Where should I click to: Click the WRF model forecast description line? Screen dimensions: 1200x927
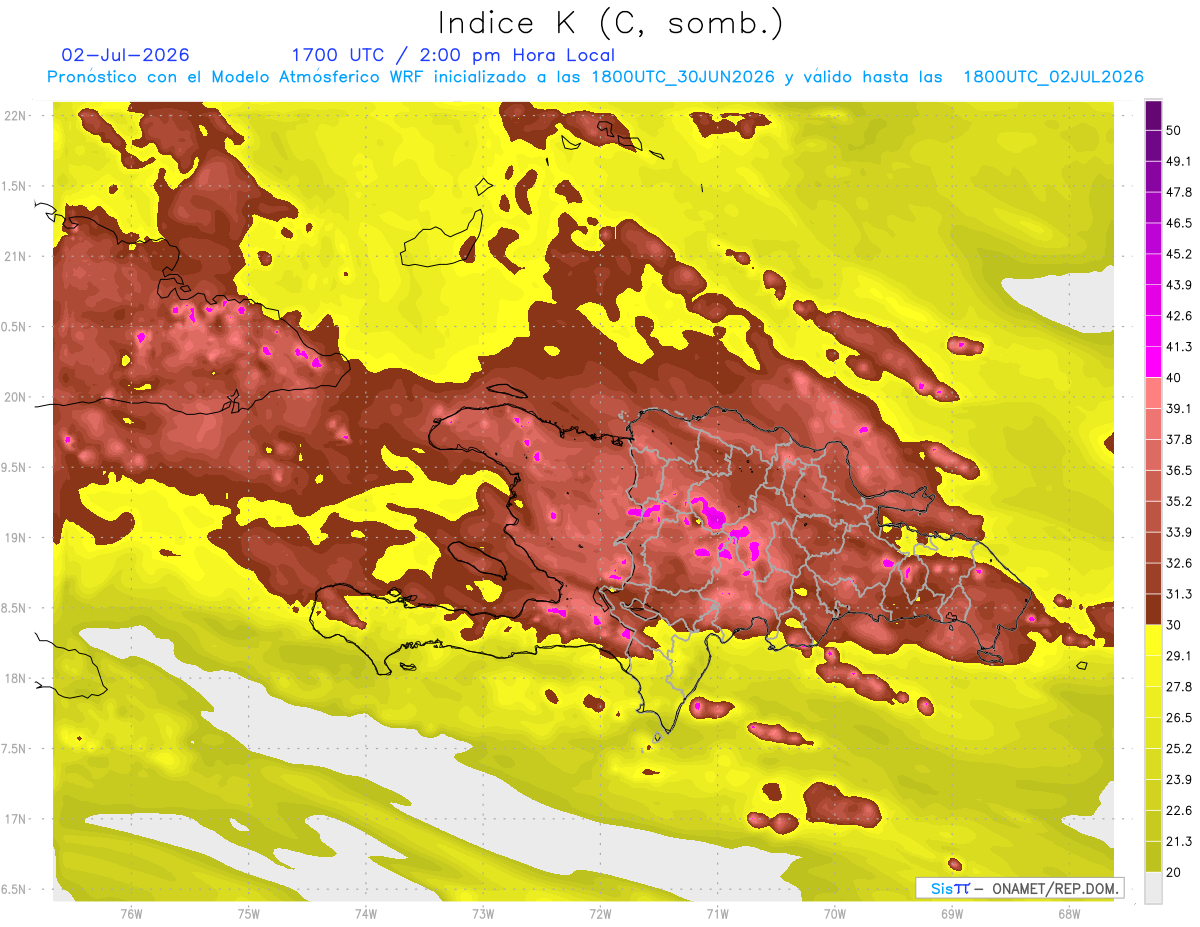tap(596, 77)
